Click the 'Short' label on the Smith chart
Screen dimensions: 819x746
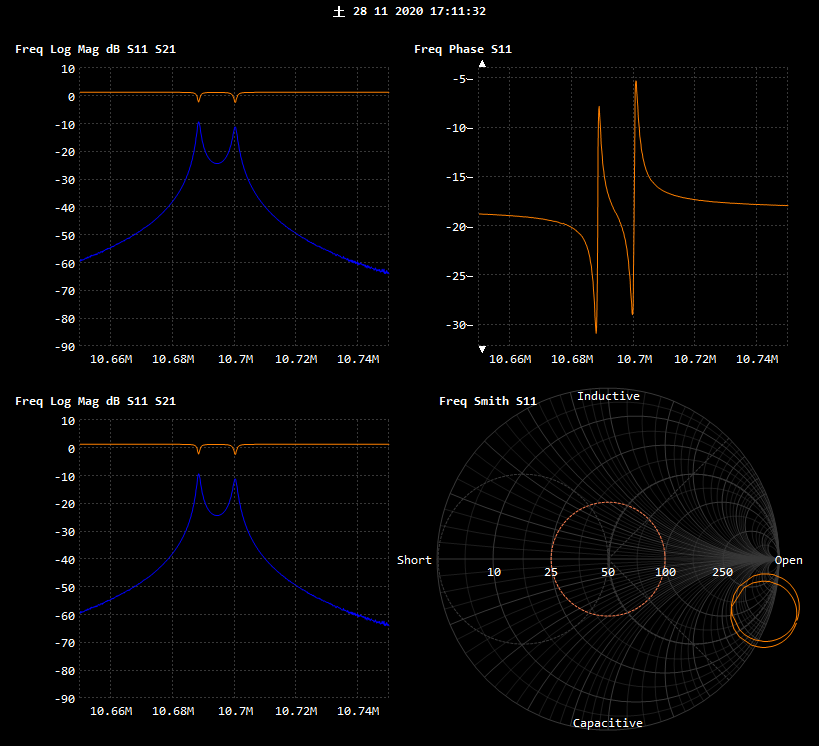click(414, 560)
